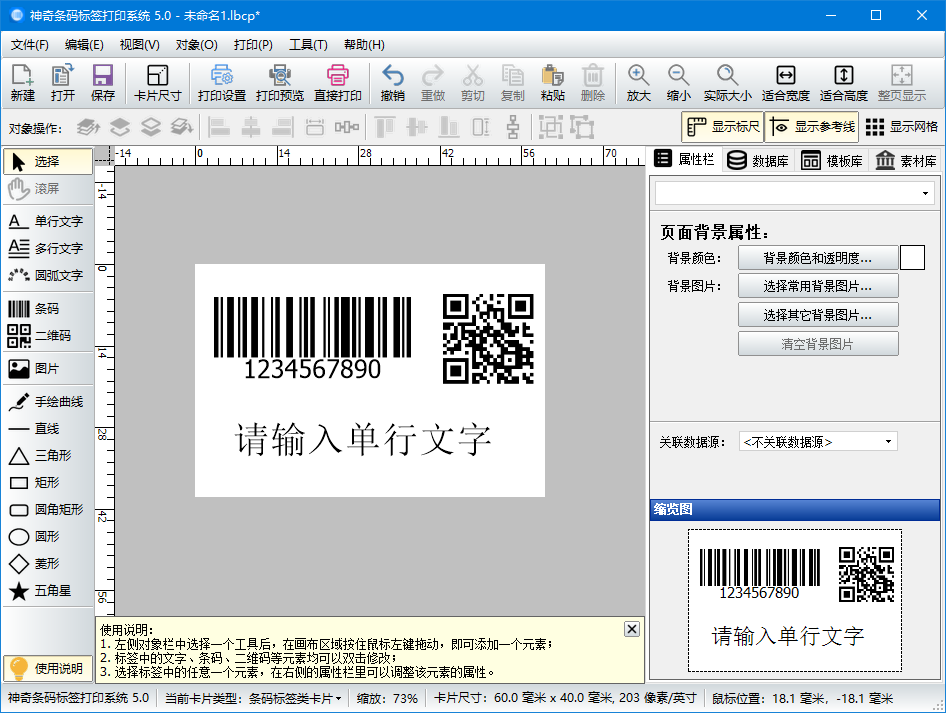946x713 pixels.
Task: Click the 打印预览 print preview icon
Action: click(x=280, y=83)
